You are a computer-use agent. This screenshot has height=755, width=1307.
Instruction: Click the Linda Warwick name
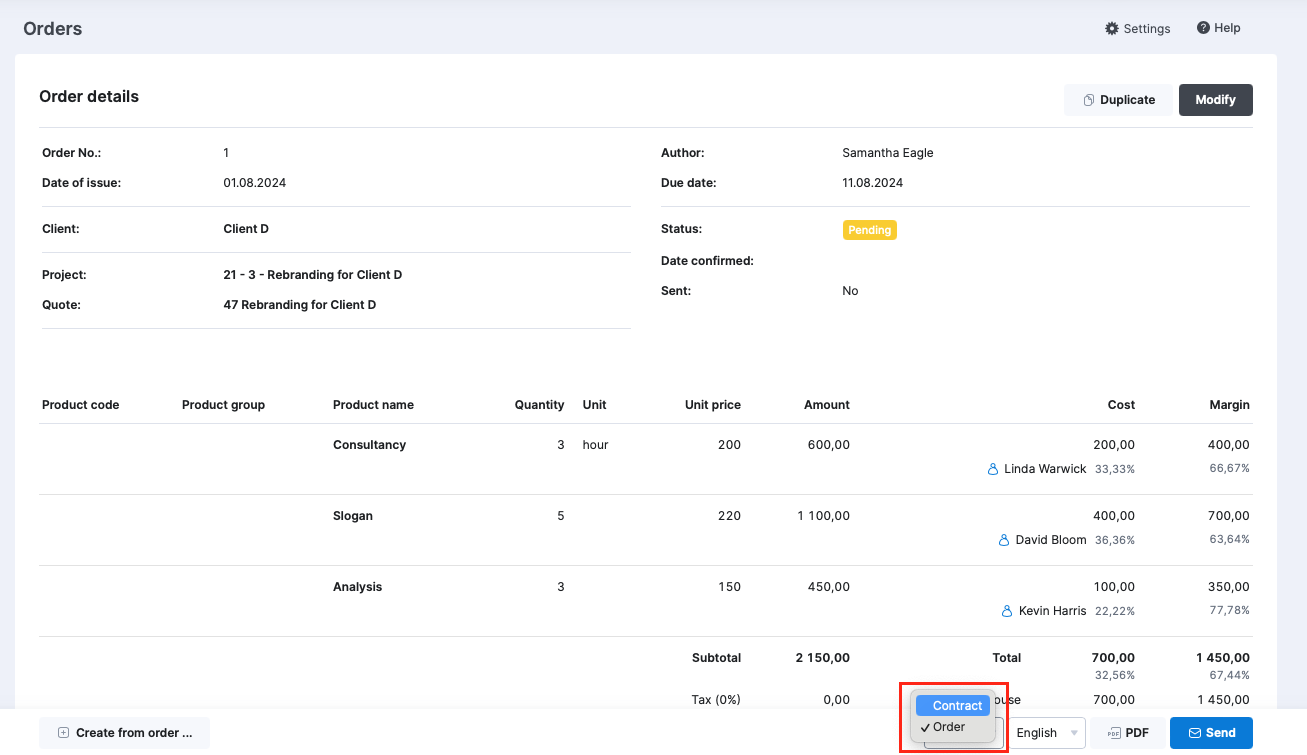click(x=1045, y=469)
